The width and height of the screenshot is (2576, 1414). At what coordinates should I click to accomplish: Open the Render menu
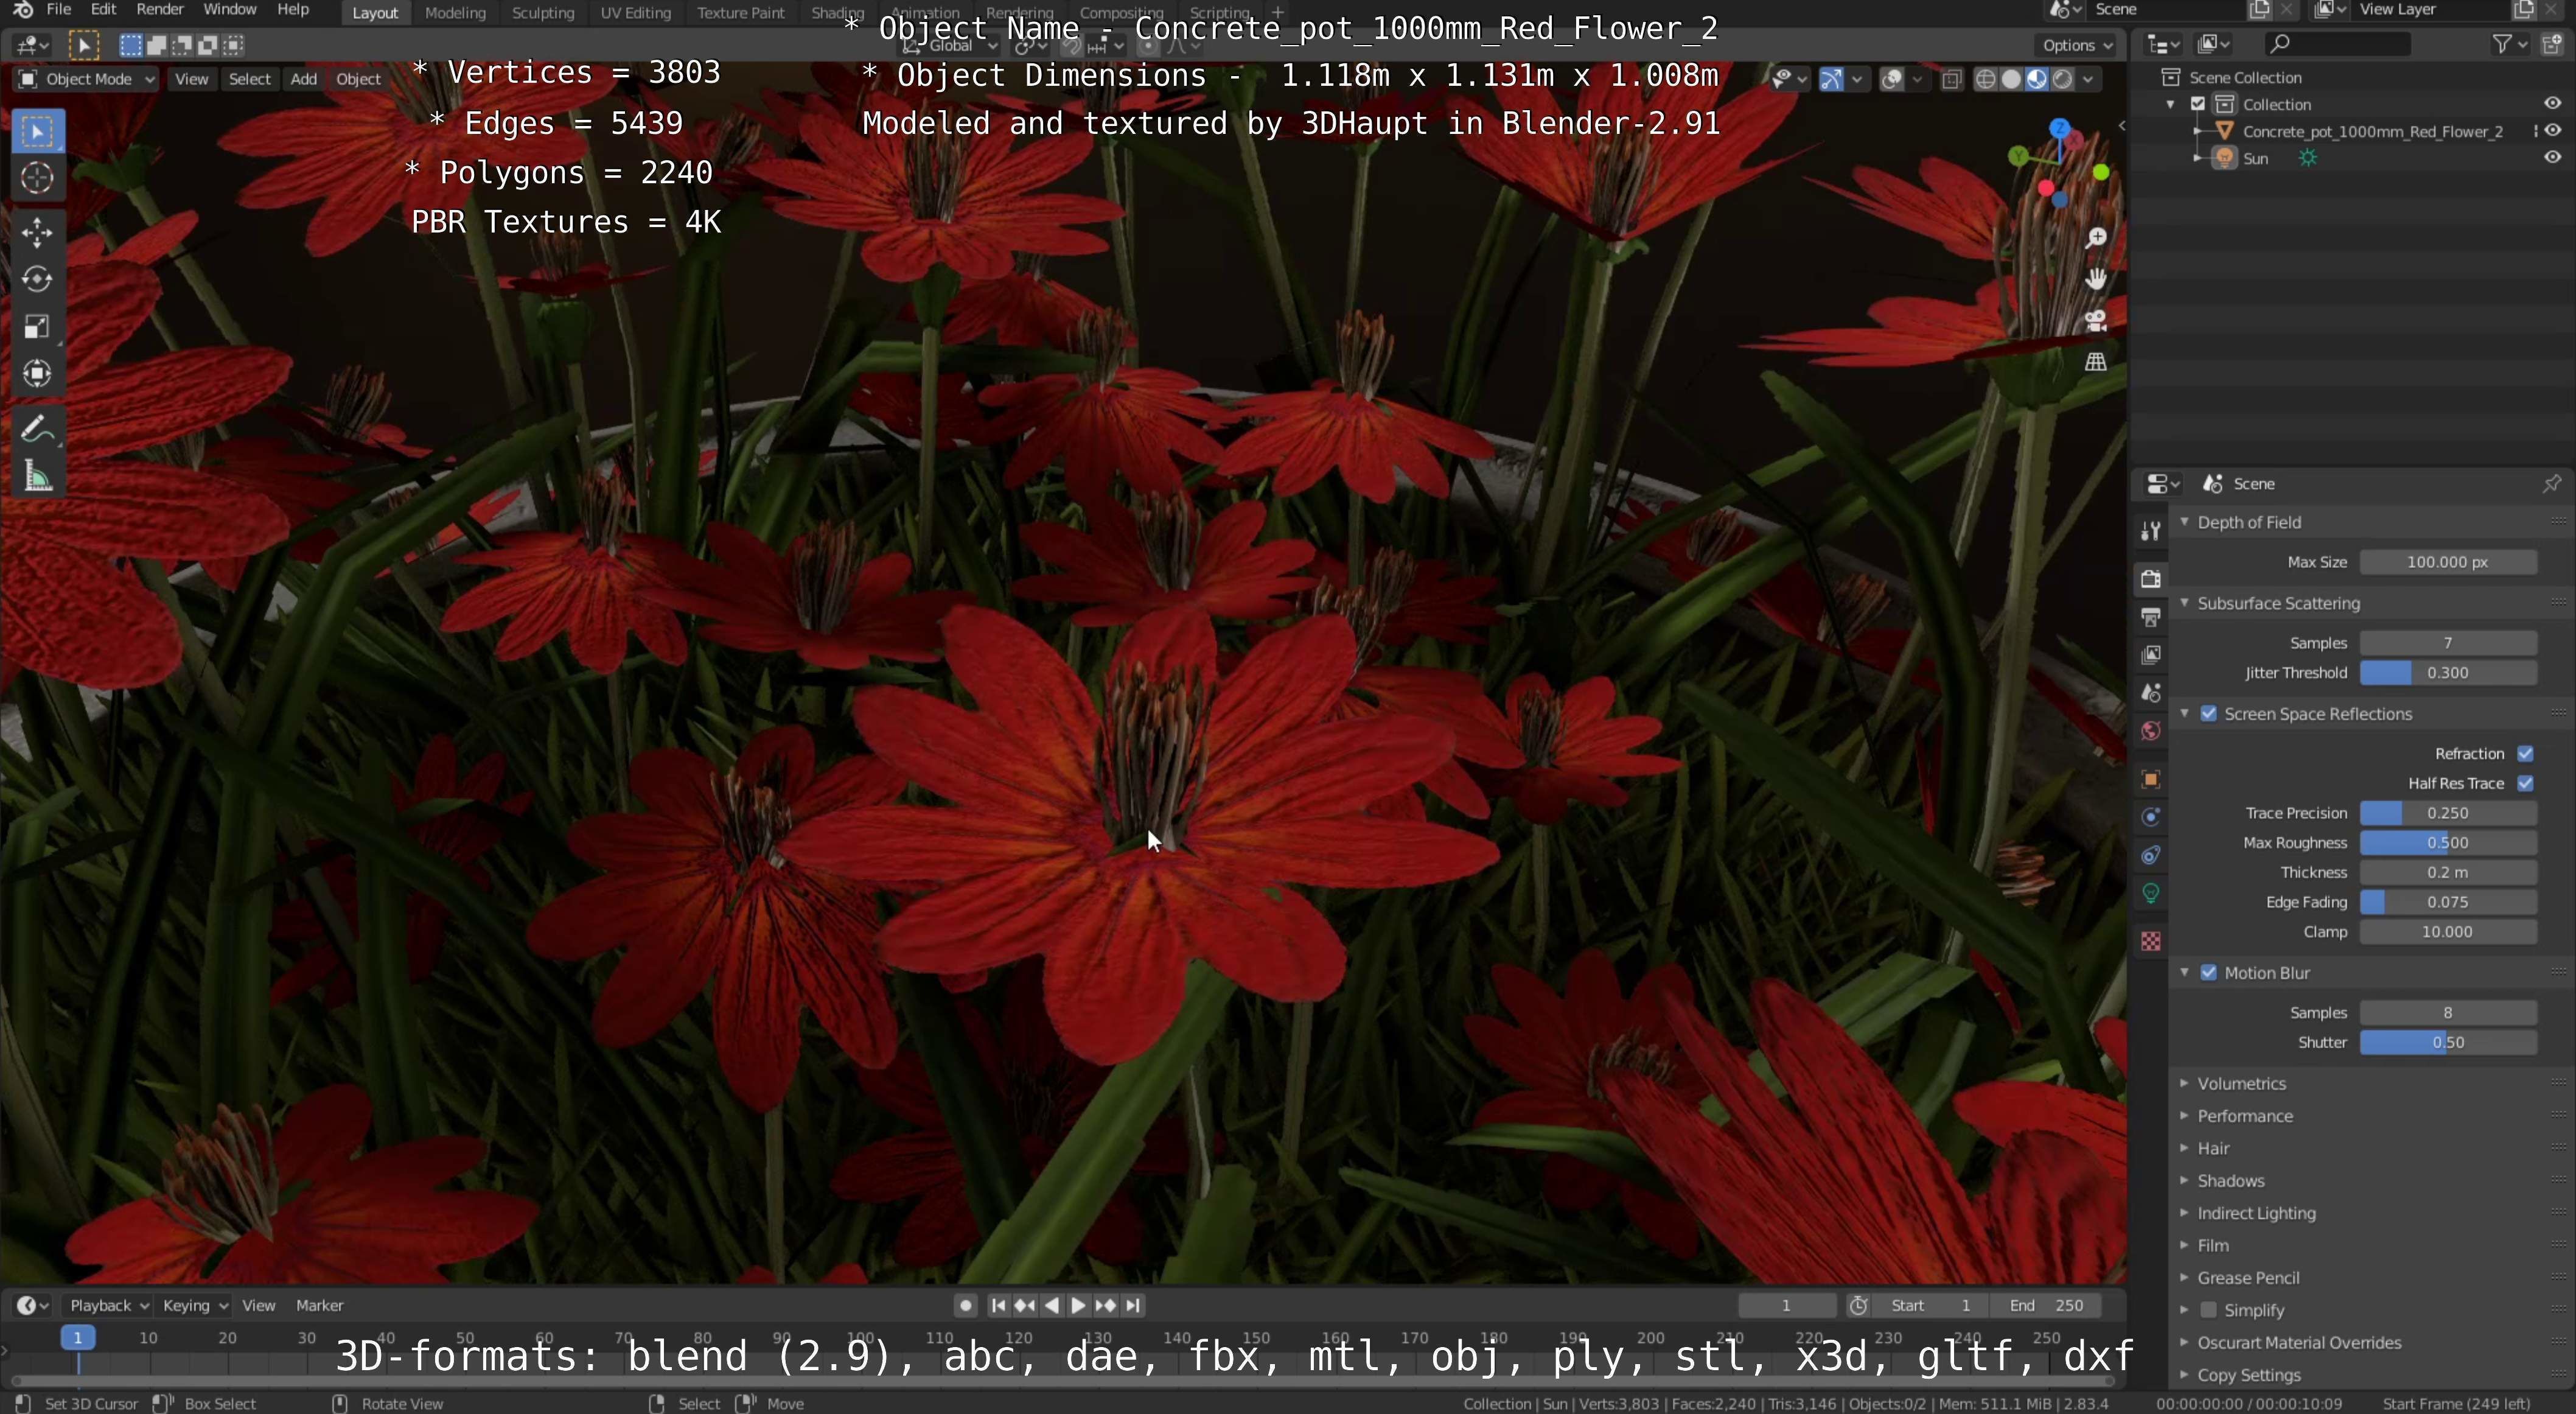click(160, 10)
